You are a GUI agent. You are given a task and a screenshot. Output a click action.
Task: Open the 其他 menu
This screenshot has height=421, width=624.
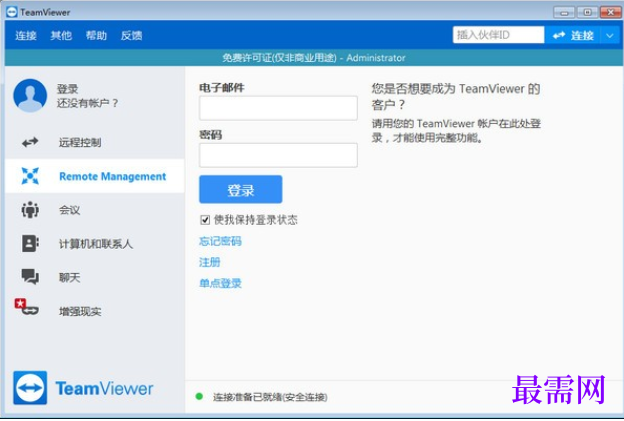[x=61, y=35]
